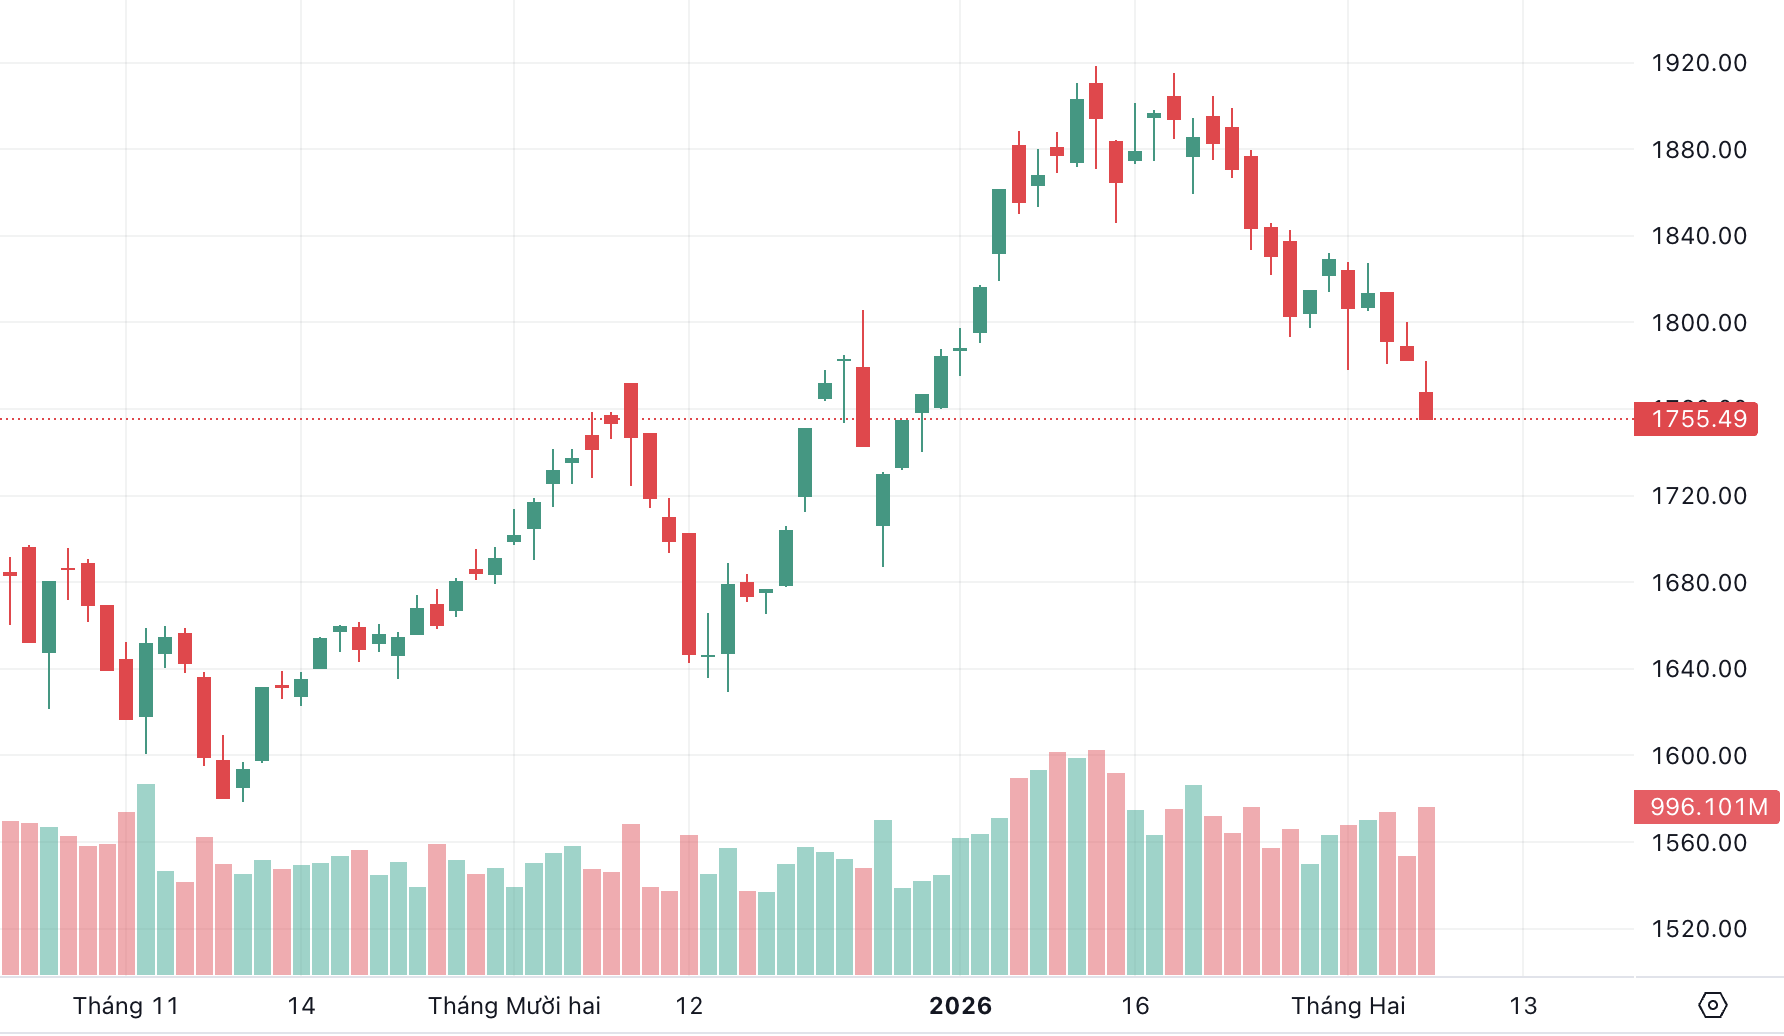Click the 1720.00 price axis label
Image resolution: width=1784 pixels, height=1036 pixels.
[1699, 496]
